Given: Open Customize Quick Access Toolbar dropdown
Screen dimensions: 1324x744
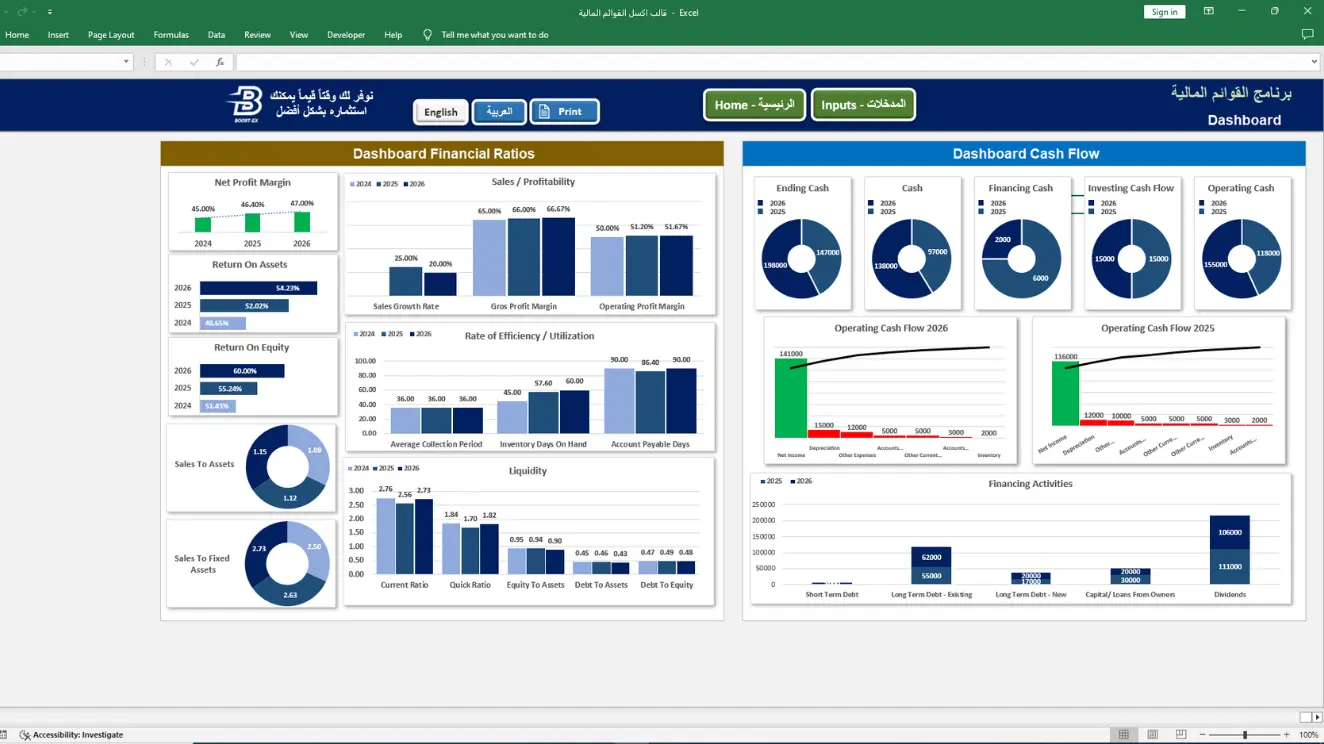Looking at the screenshot, I should coord(50,12).
